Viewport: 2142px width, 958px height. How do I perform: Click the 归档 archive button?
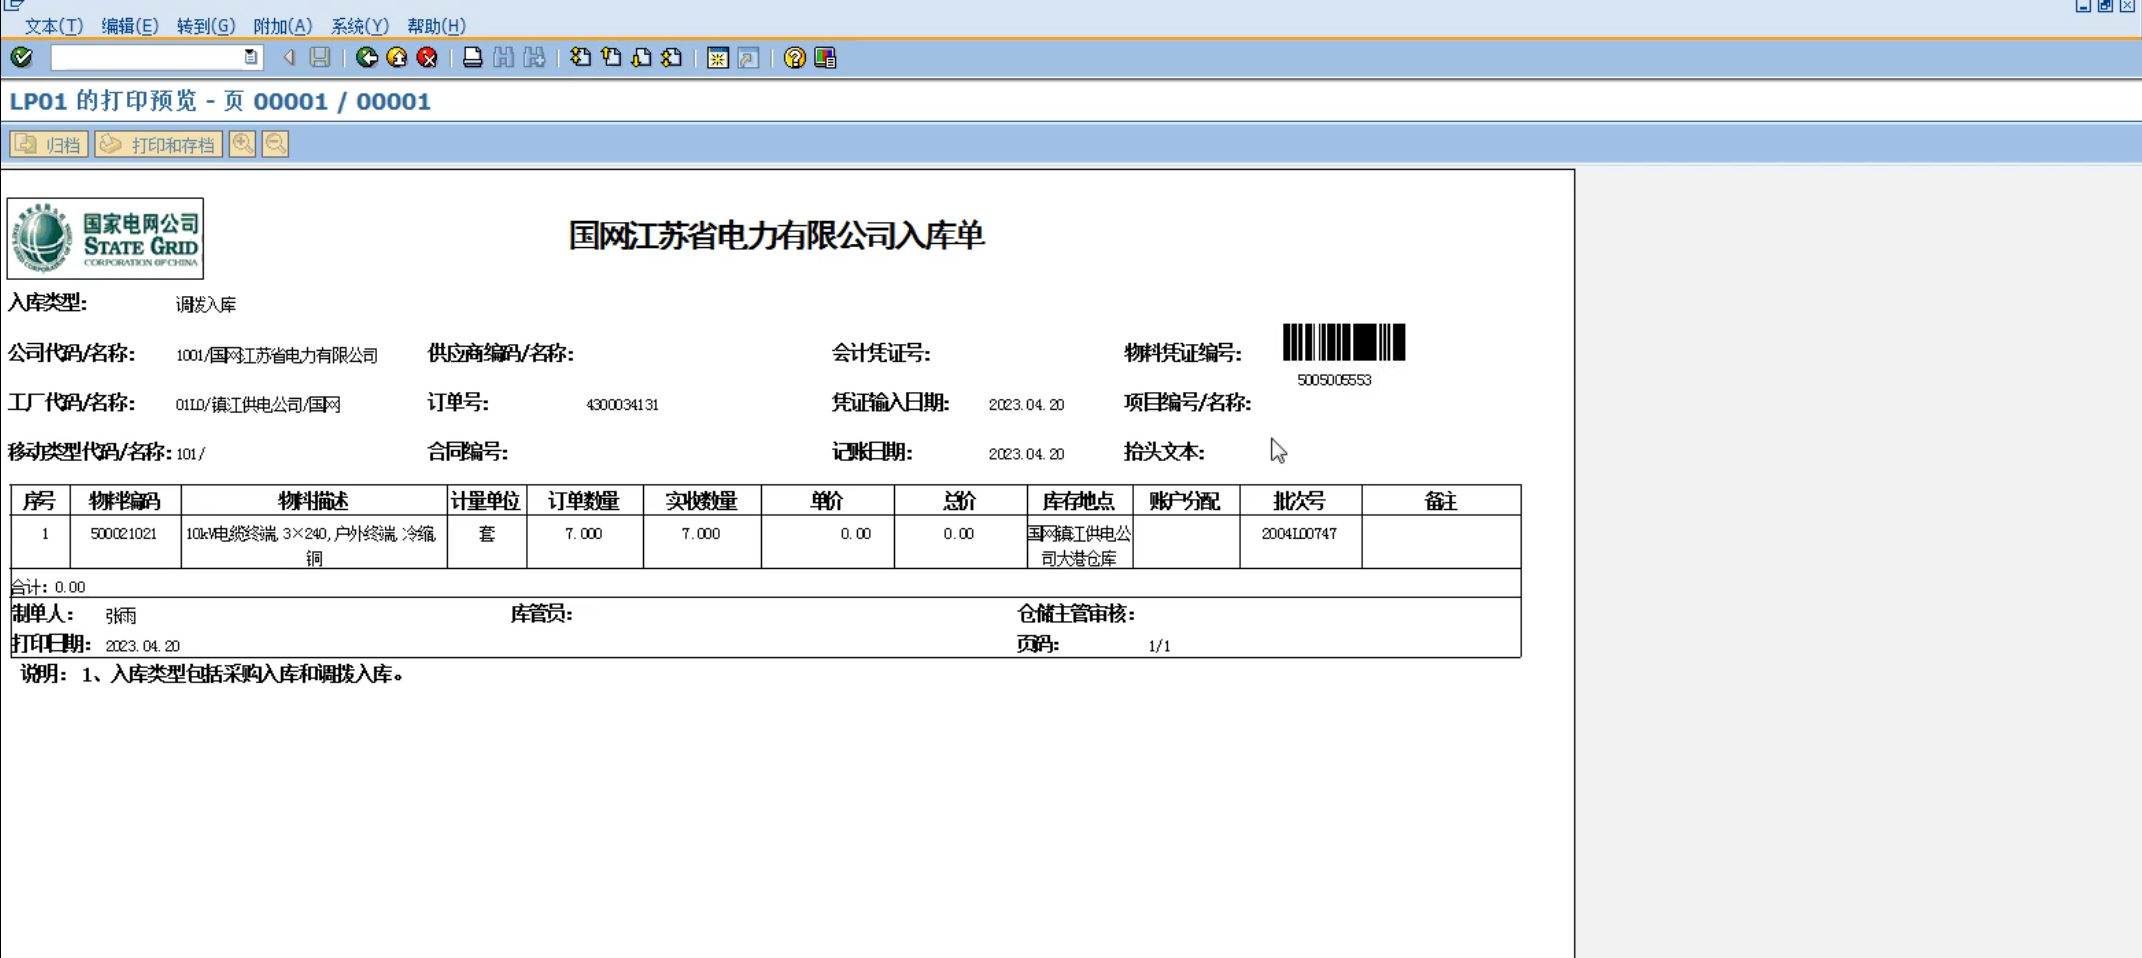coord(49,144)
